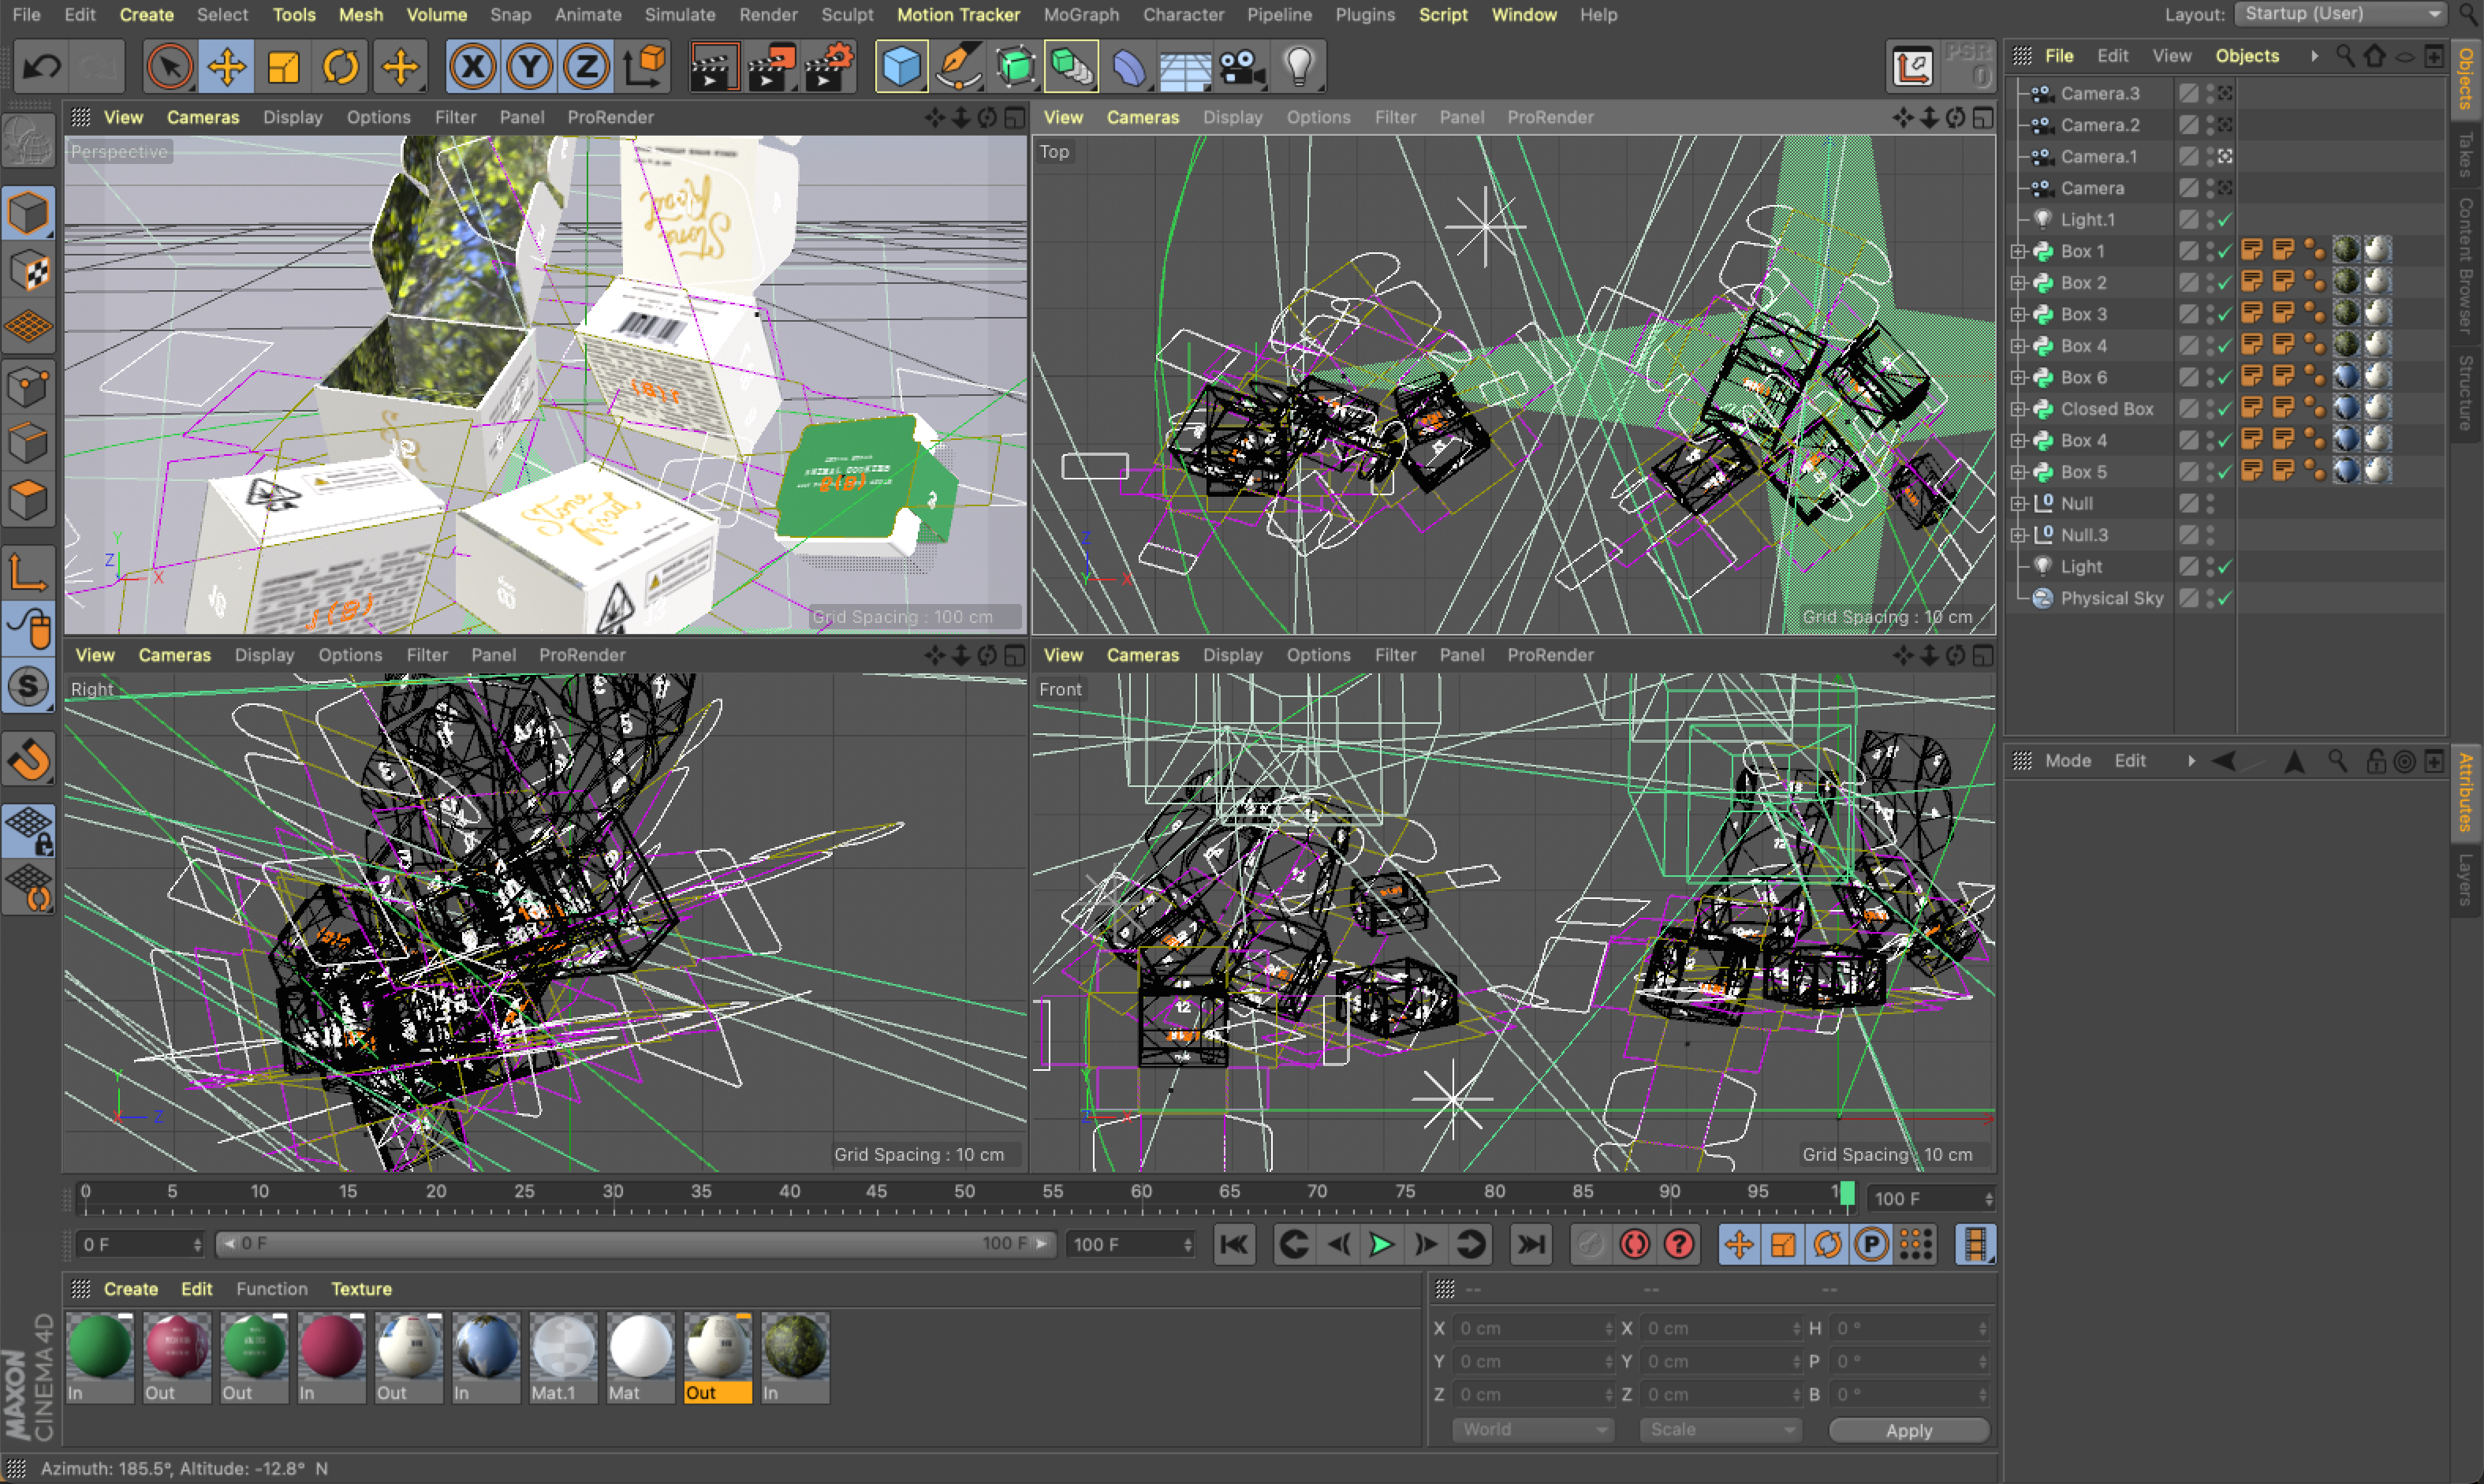Toggle Camera.3 layer checkbox
This screenshot has width=2484, height=1484.
point(2189,93)
